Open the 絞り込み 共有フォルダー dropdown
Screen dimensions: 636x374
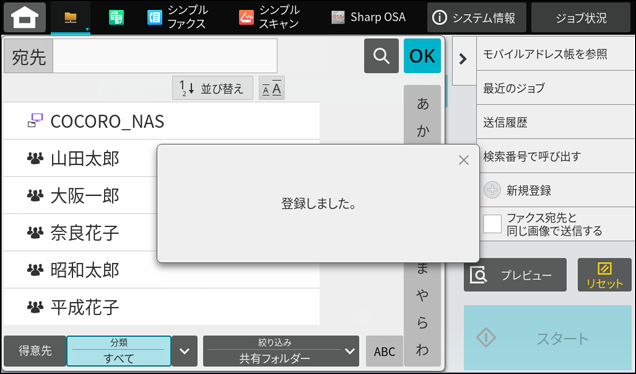coord(281,351)
